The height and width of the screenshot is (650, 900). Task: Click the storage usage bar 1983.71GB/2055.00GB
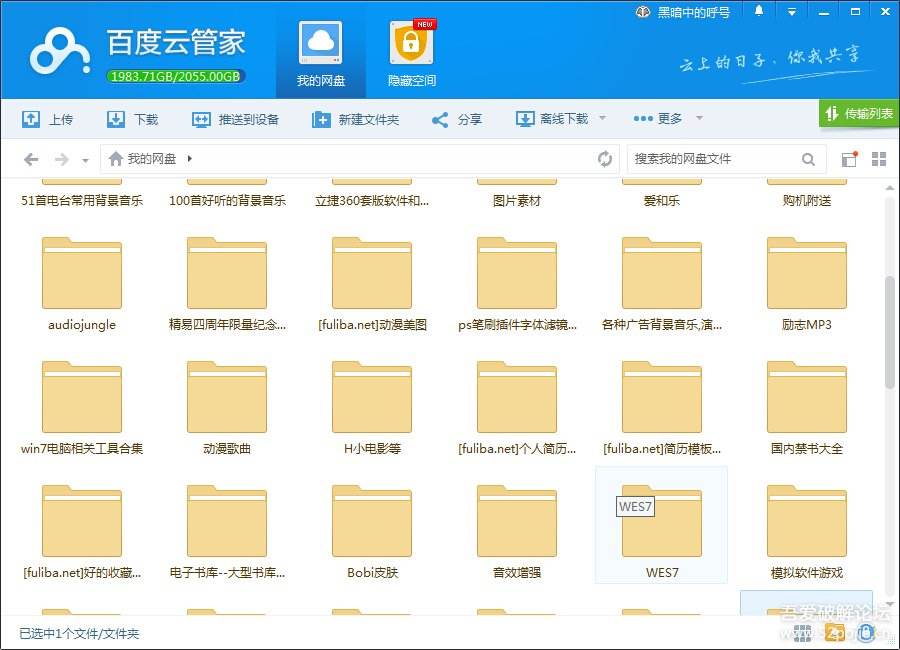[x=175, y=76]
